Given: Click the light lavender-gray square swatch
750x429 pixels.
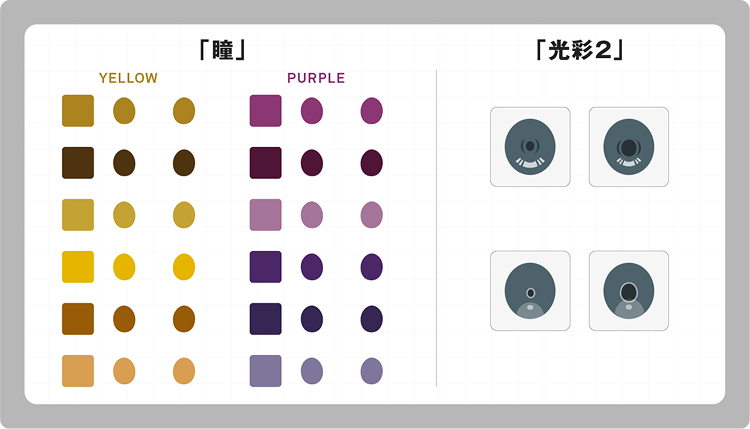Looking at the screenshot, I should [x=265, y=371].
